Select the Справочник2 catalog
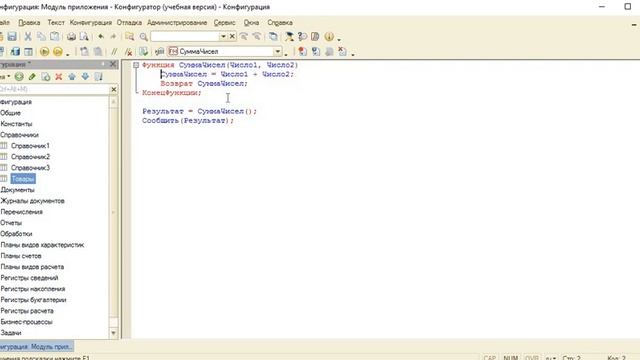 point(30,157)
